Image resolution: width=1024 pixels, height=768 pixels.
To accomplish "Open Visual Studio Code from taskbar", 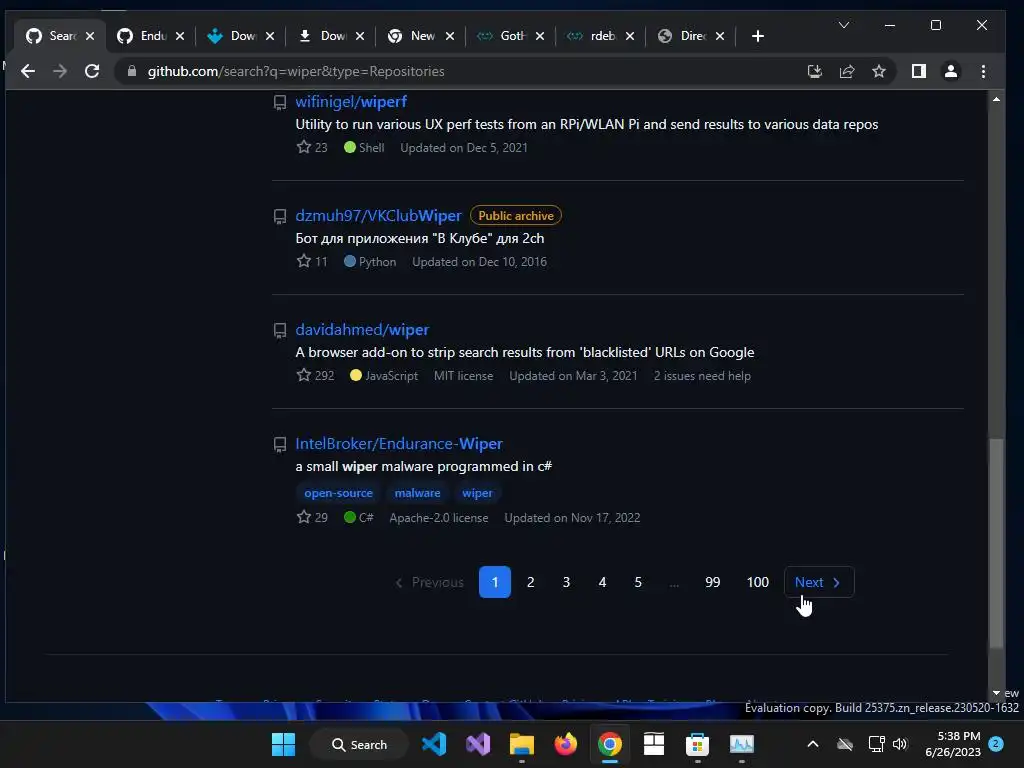I will click(434, 744).
